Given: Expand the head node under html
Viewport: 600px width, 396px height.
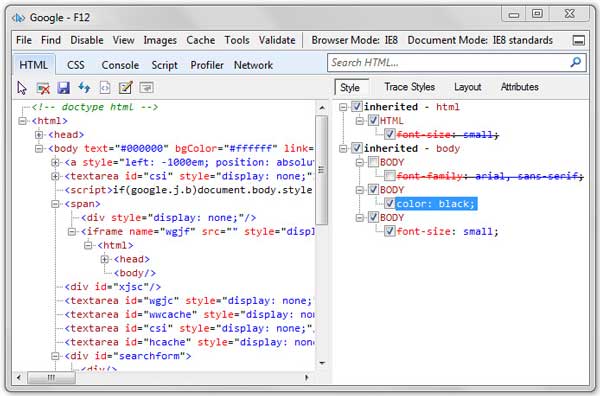Looking at the screenshot, I should [x=39, y=135].
